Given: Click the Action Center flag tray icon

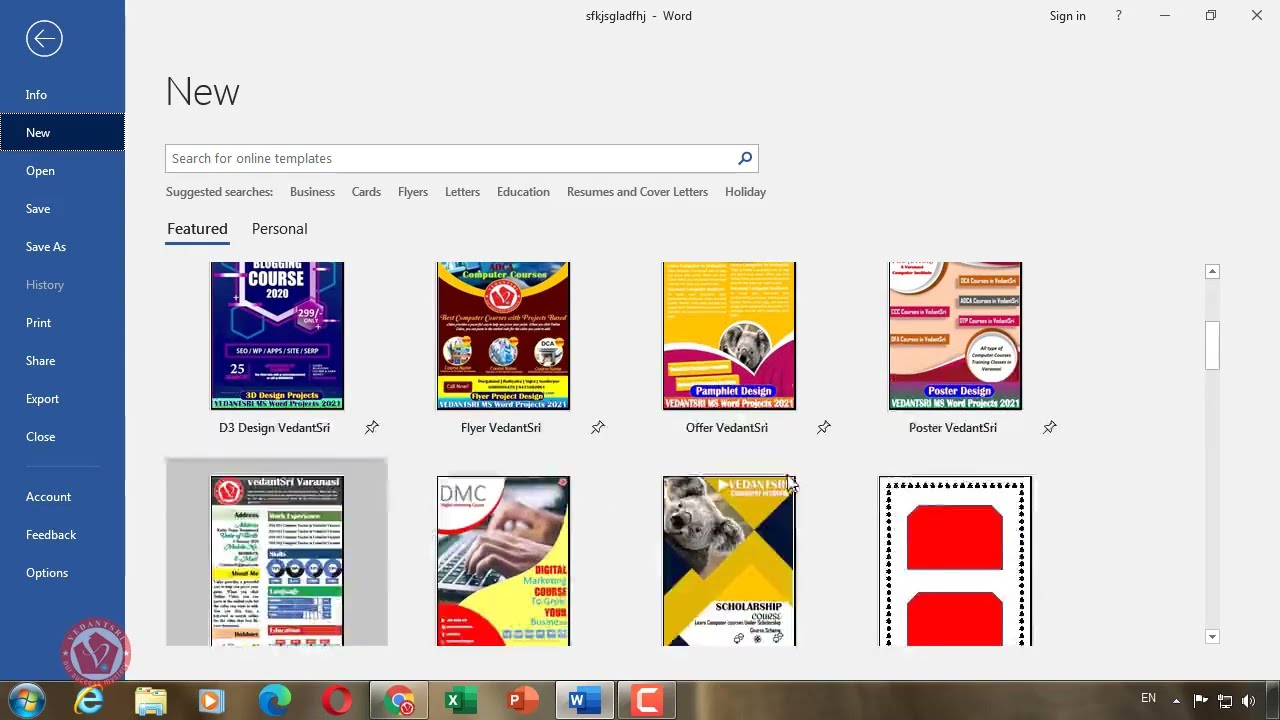Looking at the screenshot, I should tap(1201, 701).
